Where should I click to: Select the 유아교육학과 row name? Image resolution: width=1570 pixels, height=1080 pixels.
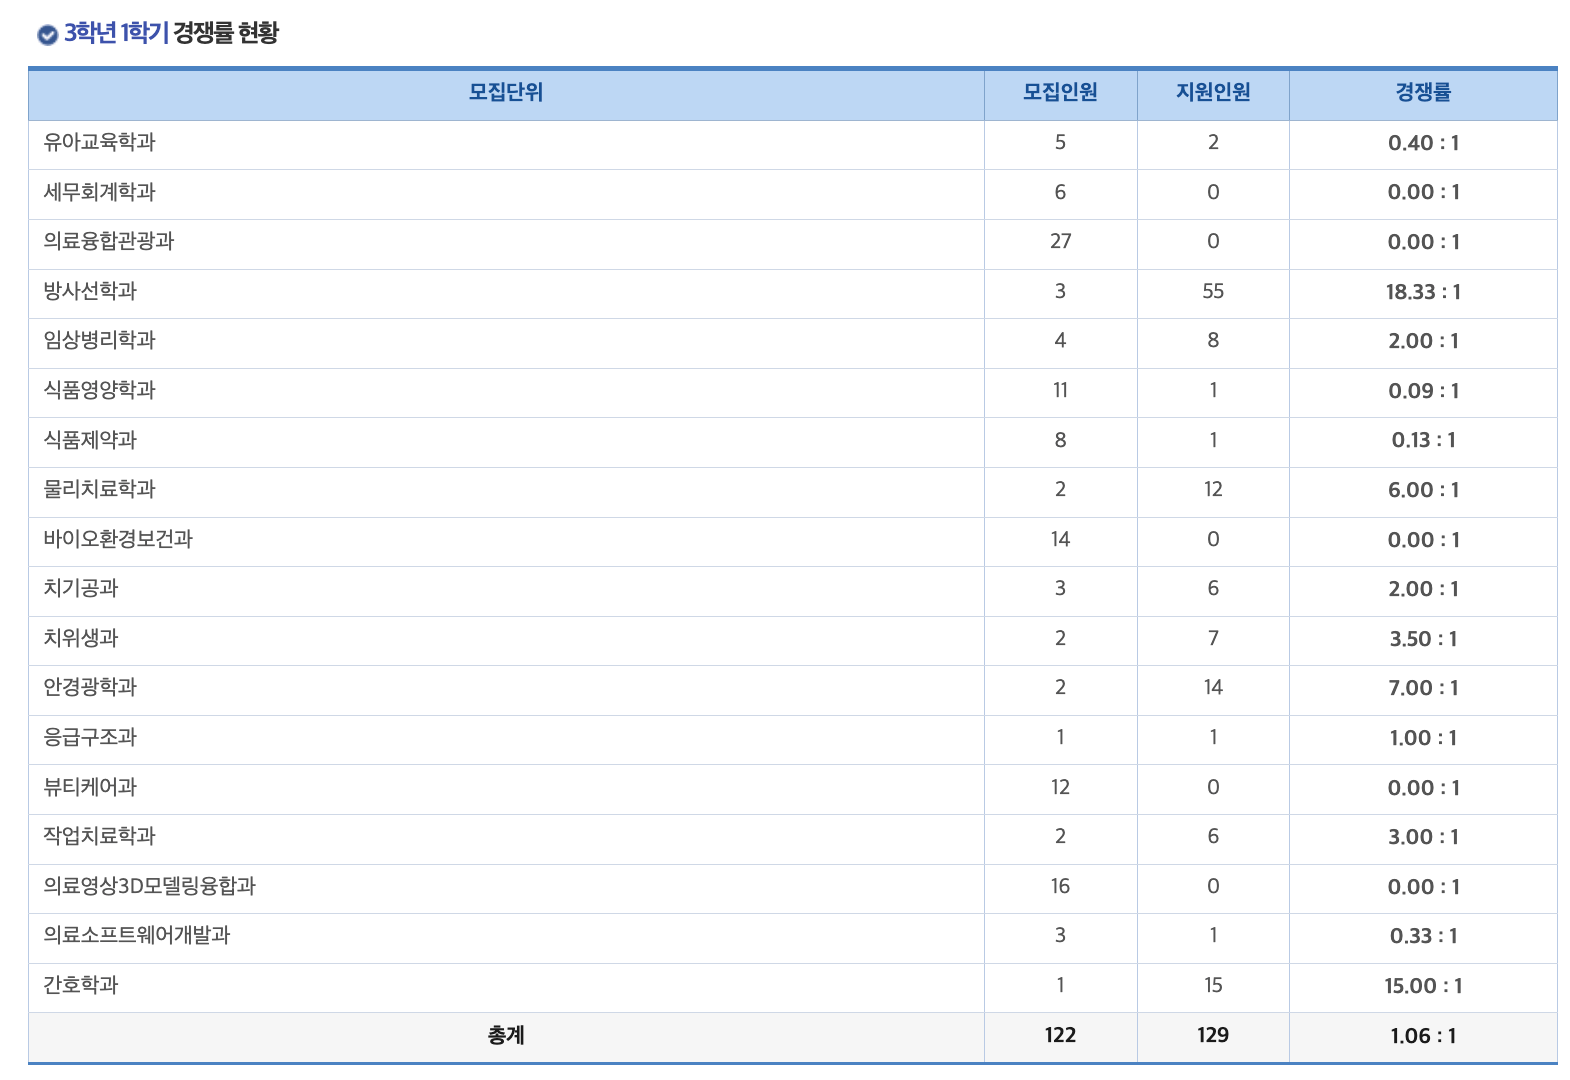(100, 142)
